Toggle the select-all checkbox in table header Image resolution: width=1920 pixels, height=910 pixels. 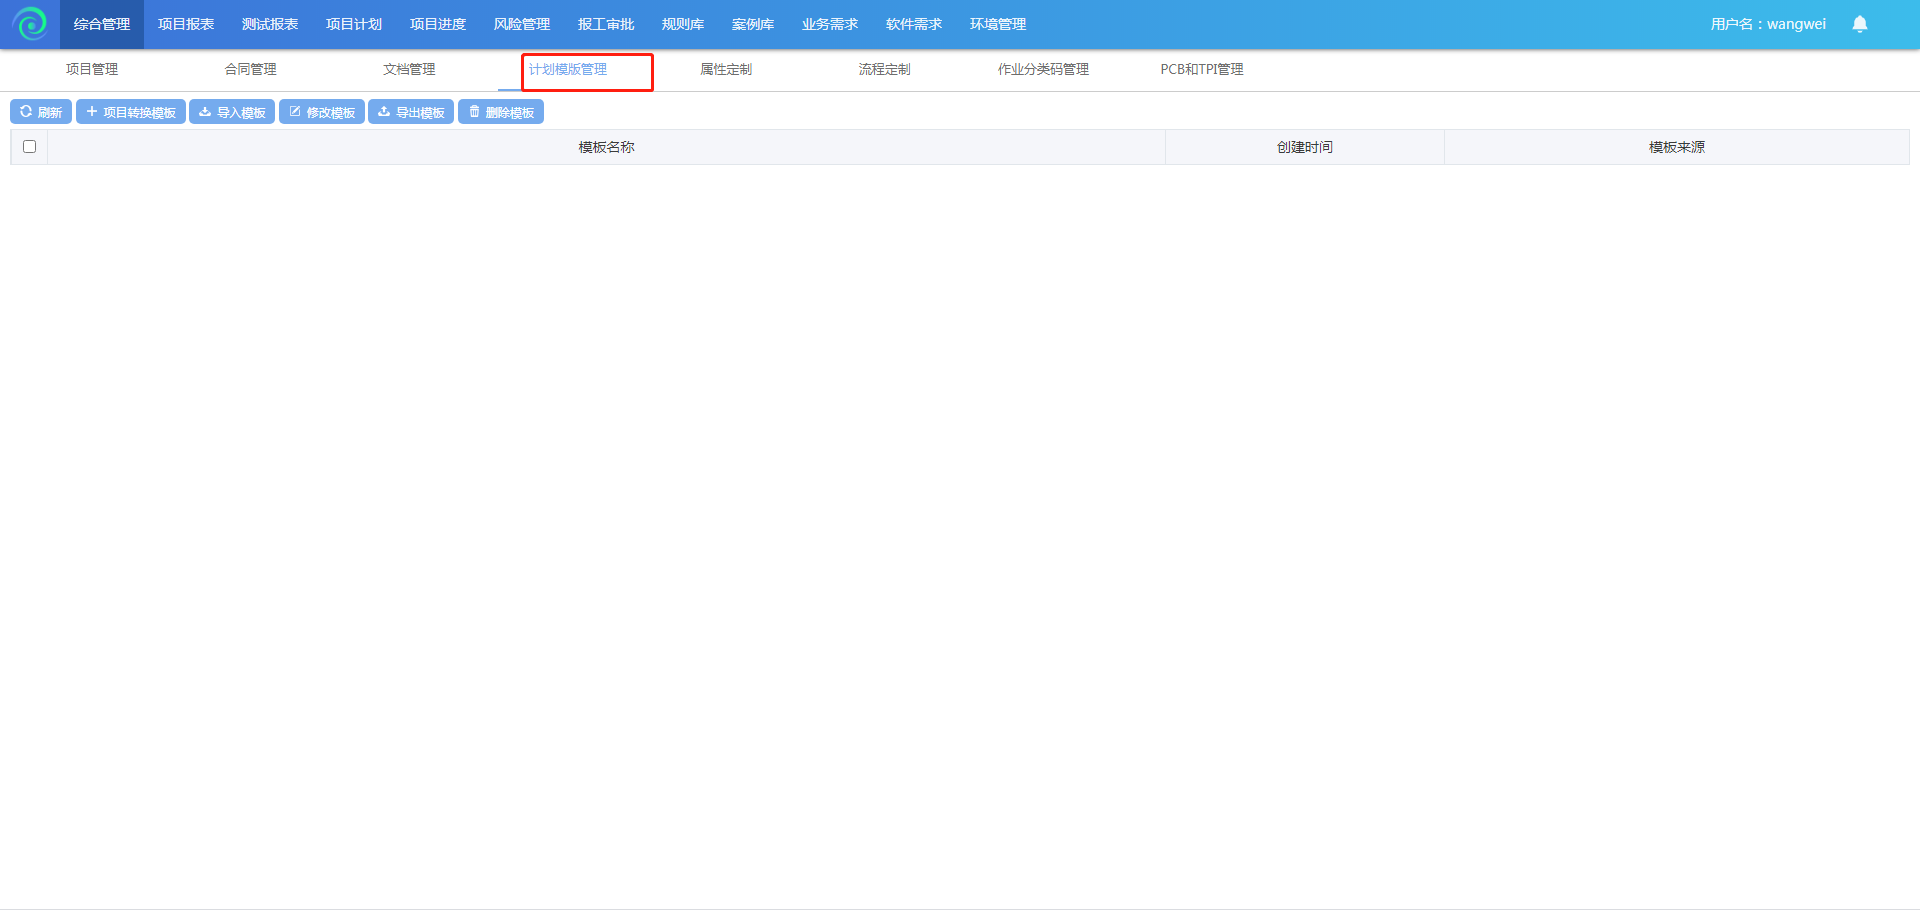pos(30,147)
